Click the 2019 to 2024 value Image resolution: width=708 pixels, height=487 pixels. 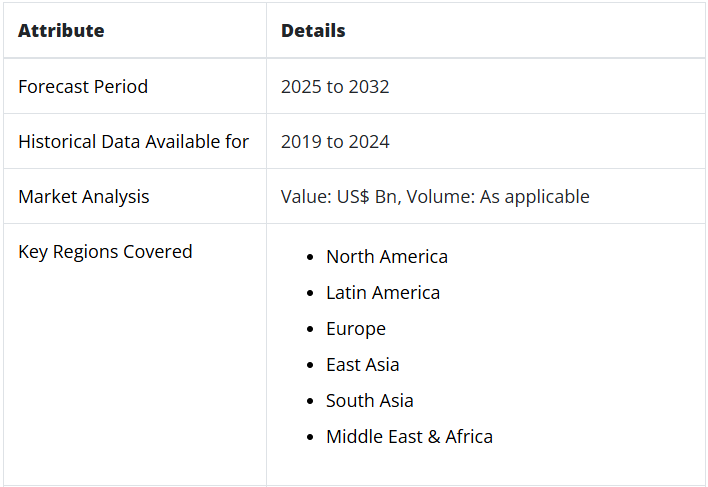pos(335,142)
